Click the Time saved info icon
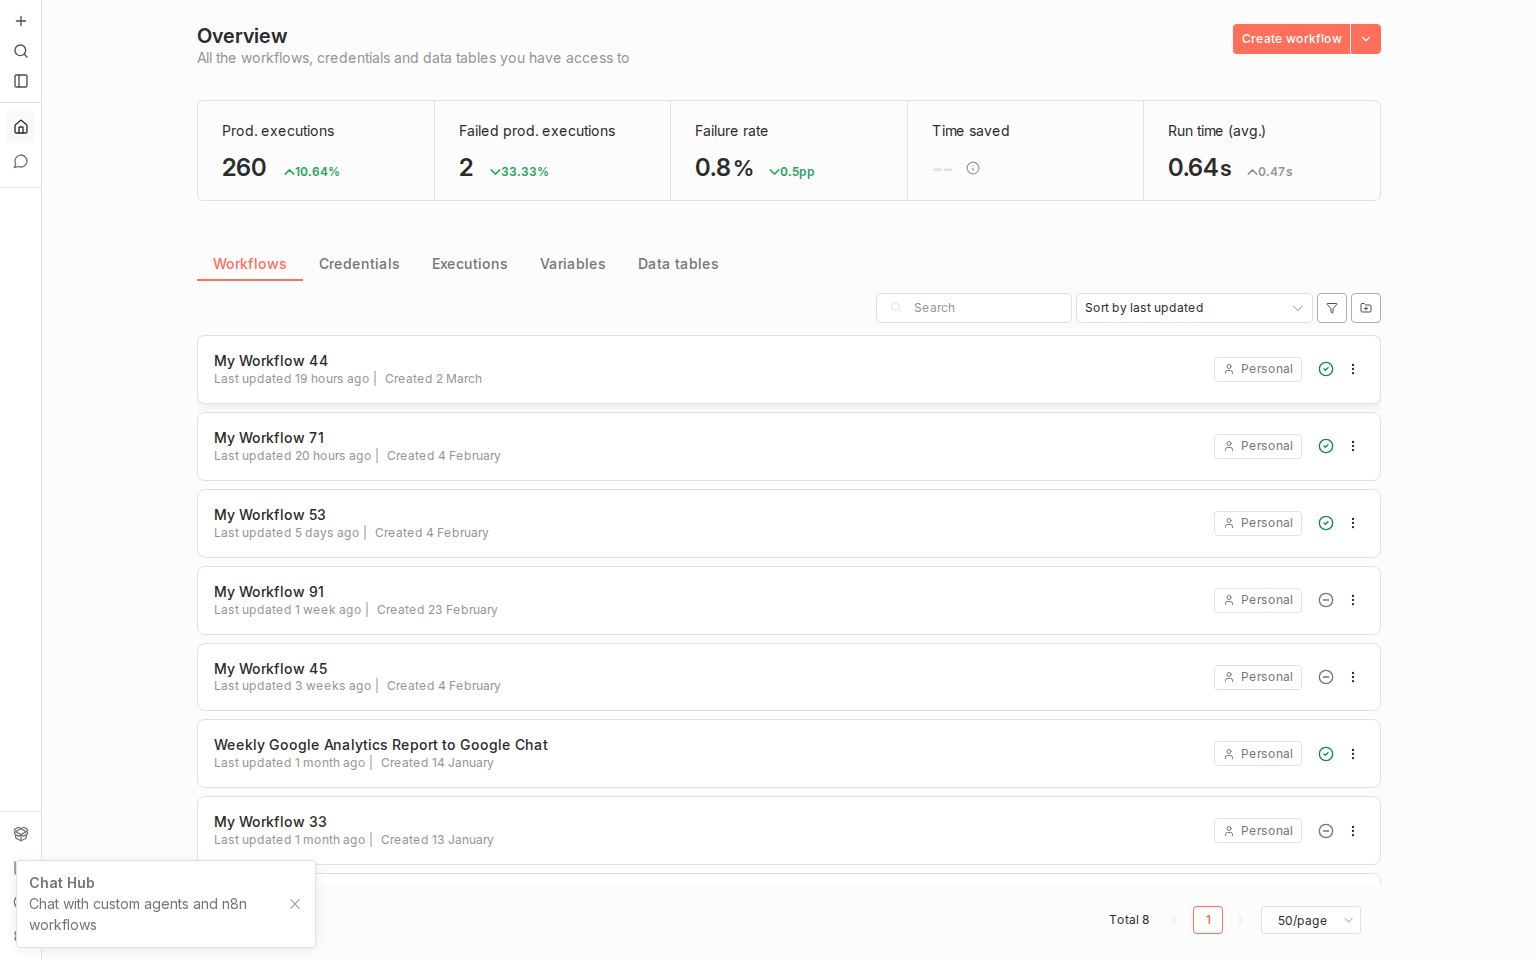The height and width of the screenshot is (960, 1536). click(x=973, y=168)
